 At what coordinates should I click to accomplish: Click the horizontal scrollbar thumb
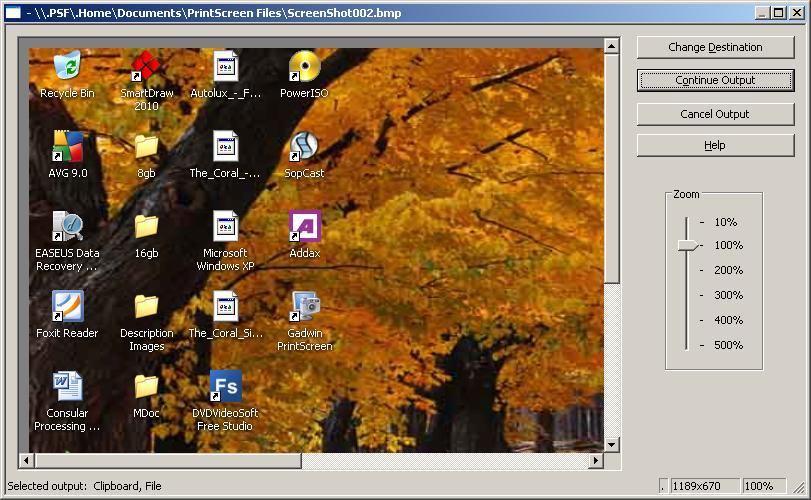click(168, 460)
